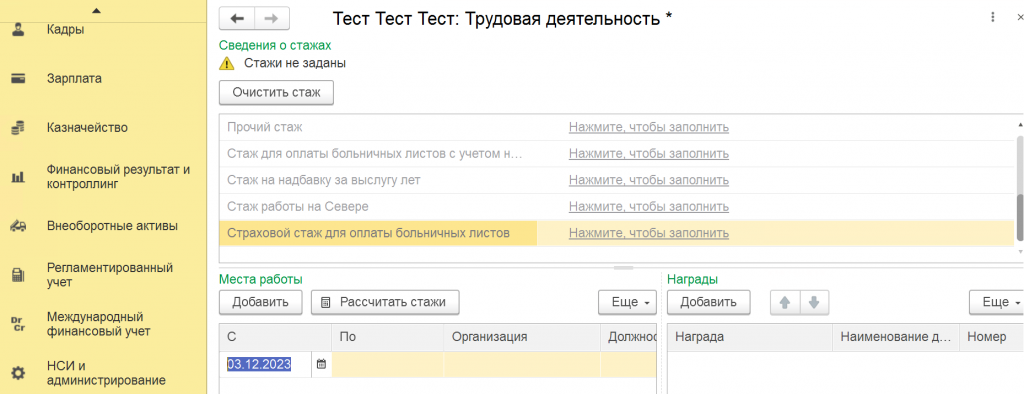This screenshot has height=394, width=1024.
Task: Move award down with the down arrow
Action: [814, 303]
